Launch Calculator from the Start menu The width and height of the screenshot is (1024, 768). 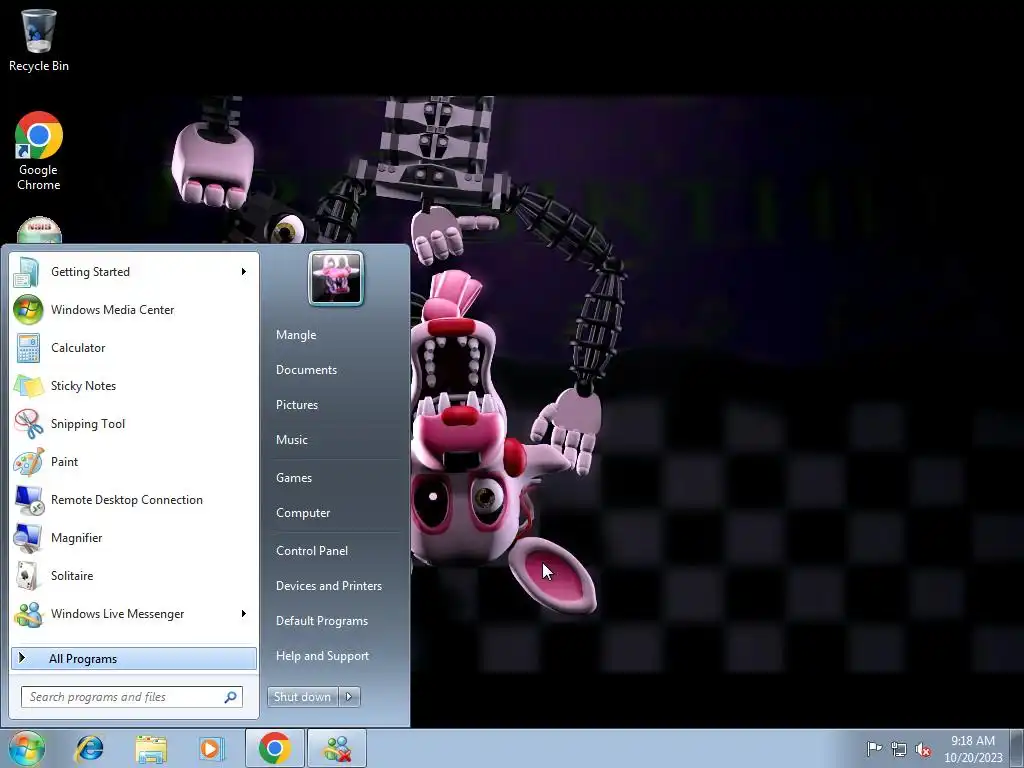(134, 347)
